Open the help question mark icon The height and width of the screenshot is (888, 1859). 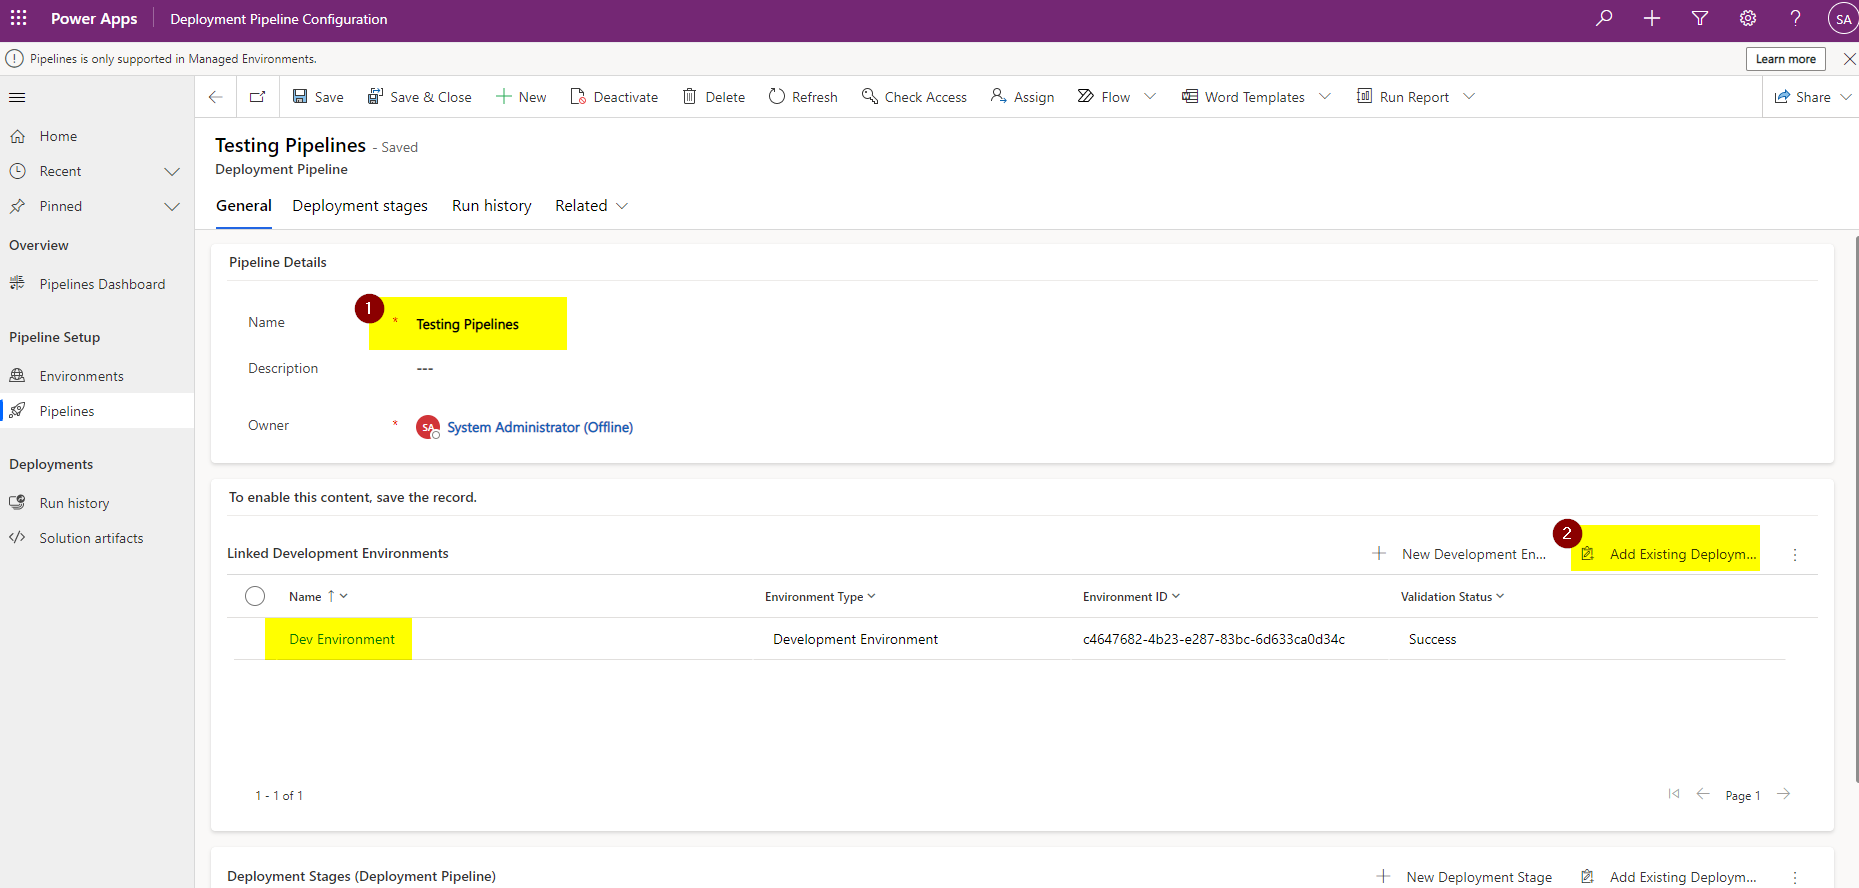[1796, 18]
